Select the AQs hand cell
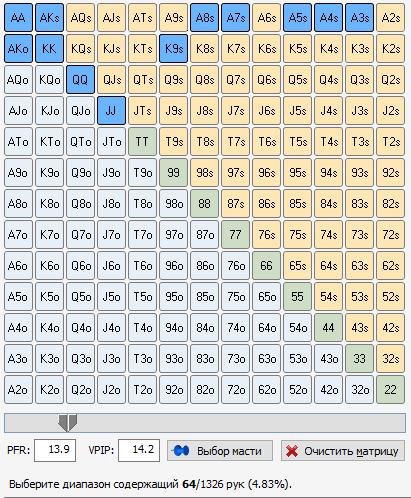411x498 pixels. [x=80, y=18]
